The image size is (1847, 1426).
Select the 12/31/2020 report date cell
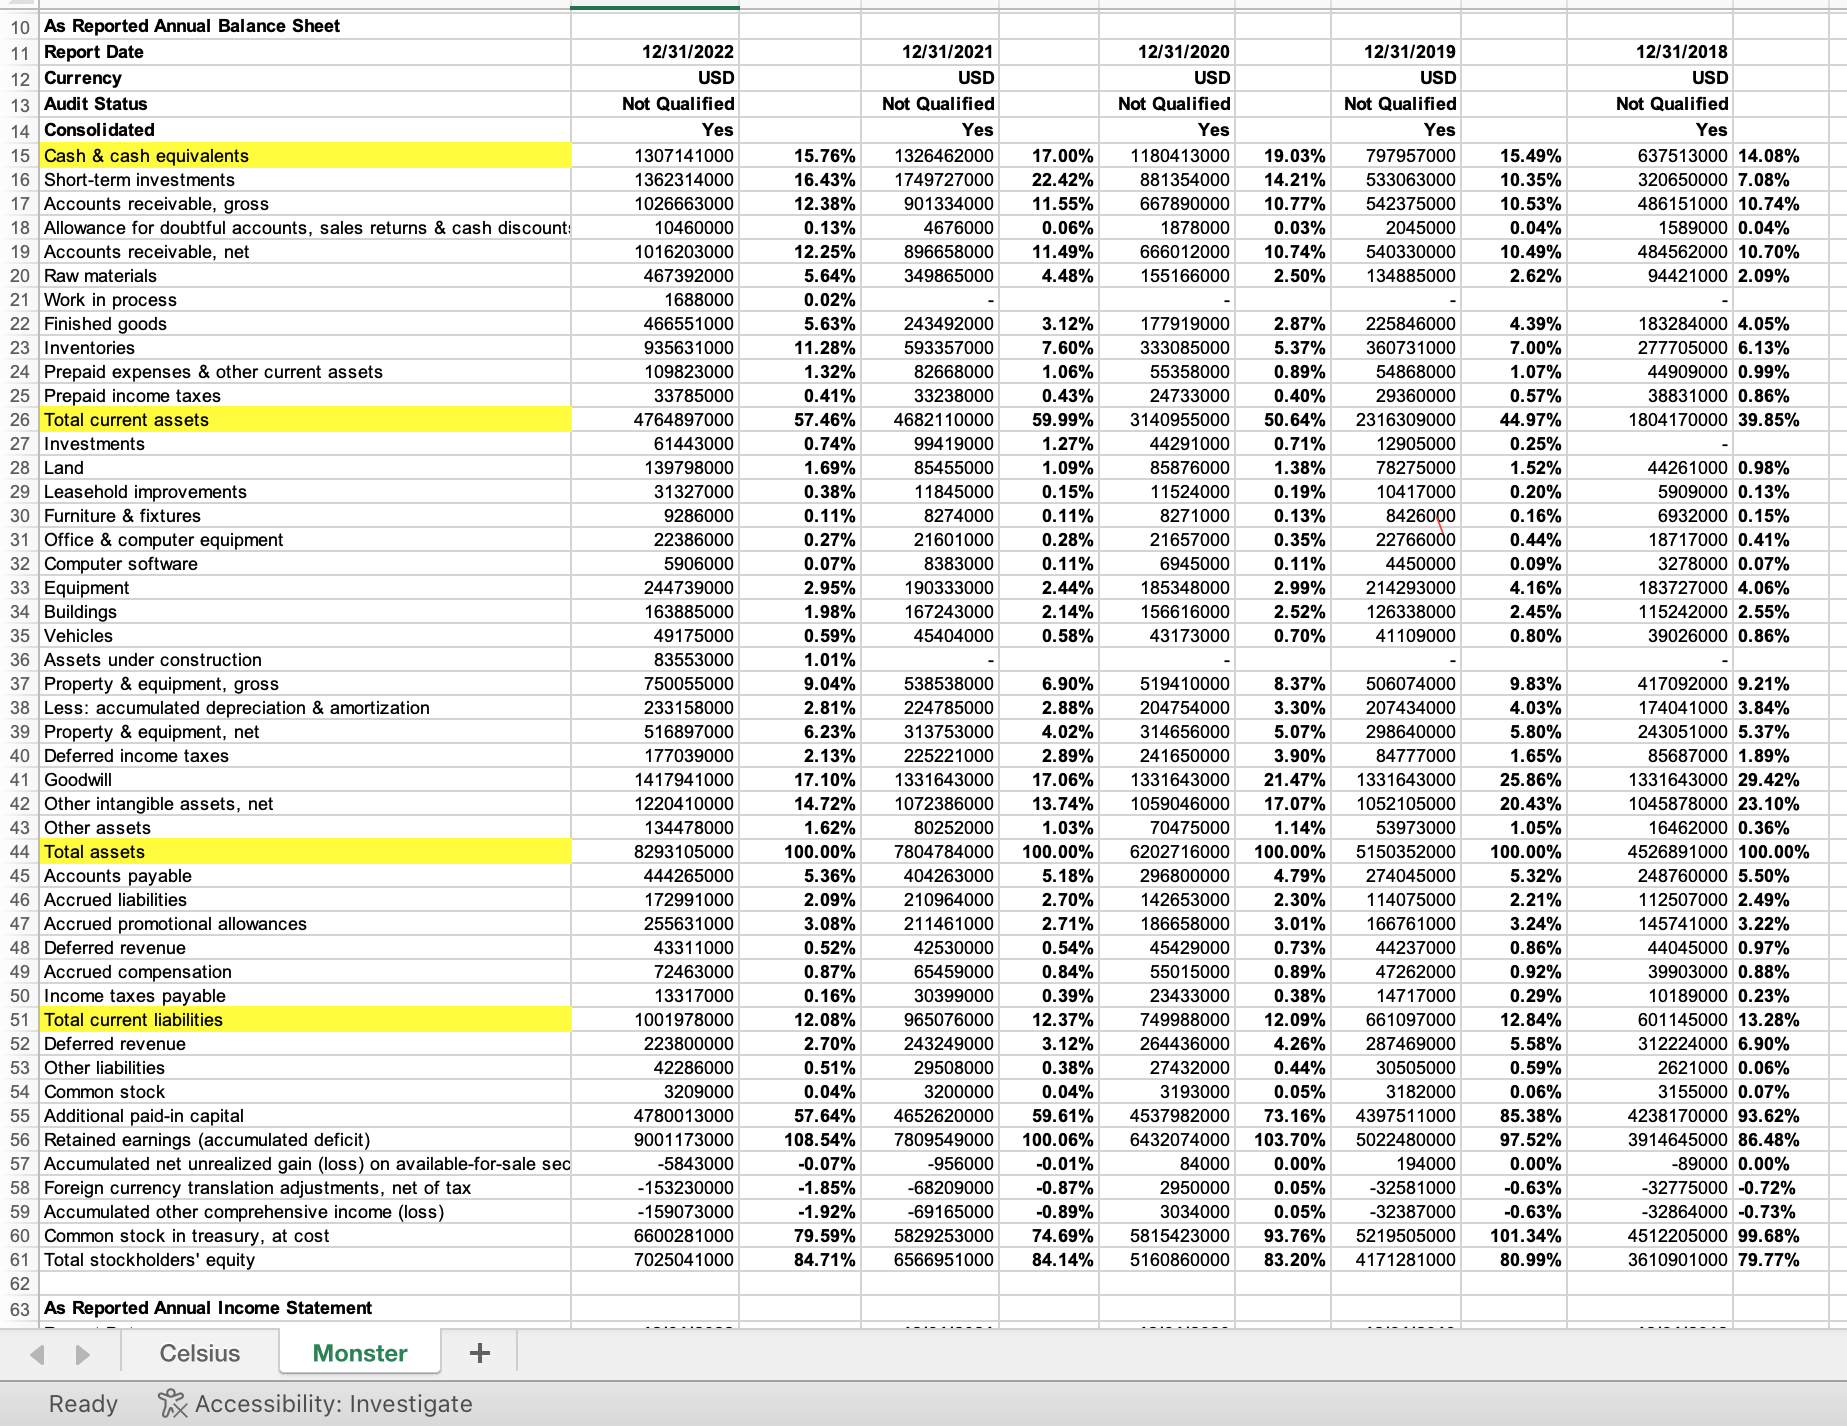1166,52
